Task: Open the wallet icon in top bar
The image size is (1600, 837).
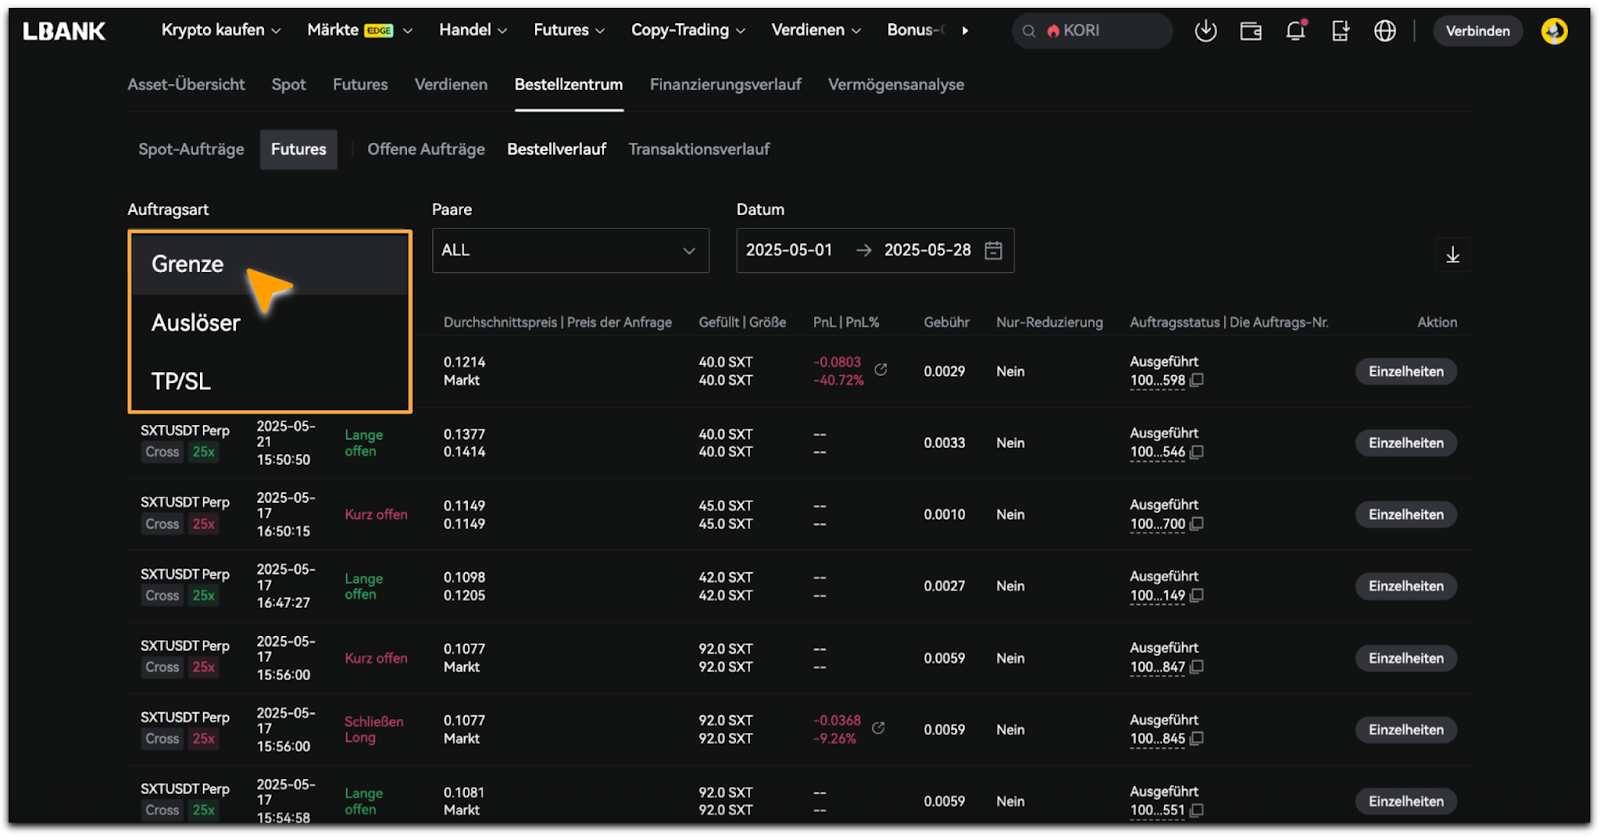Action: pyautogui.click(x=1250, y=31)
